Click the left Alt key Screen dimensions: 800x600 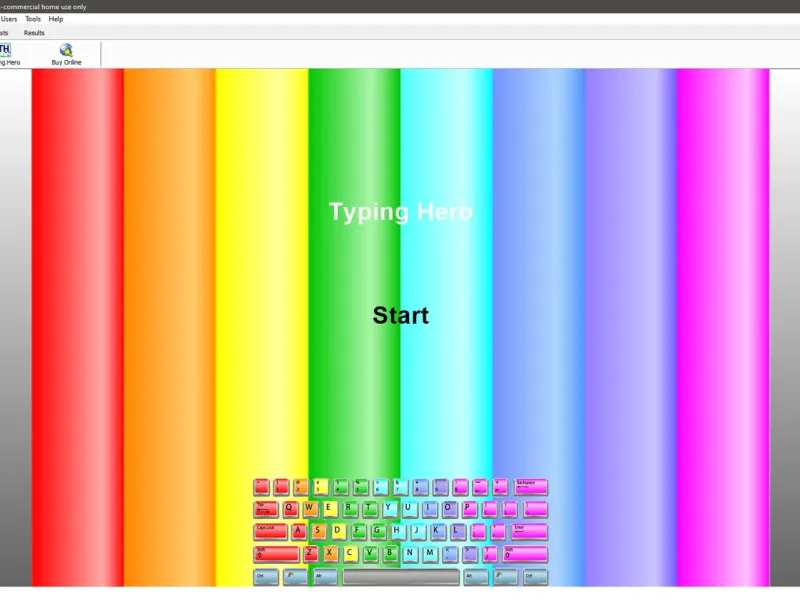point(326,577)
